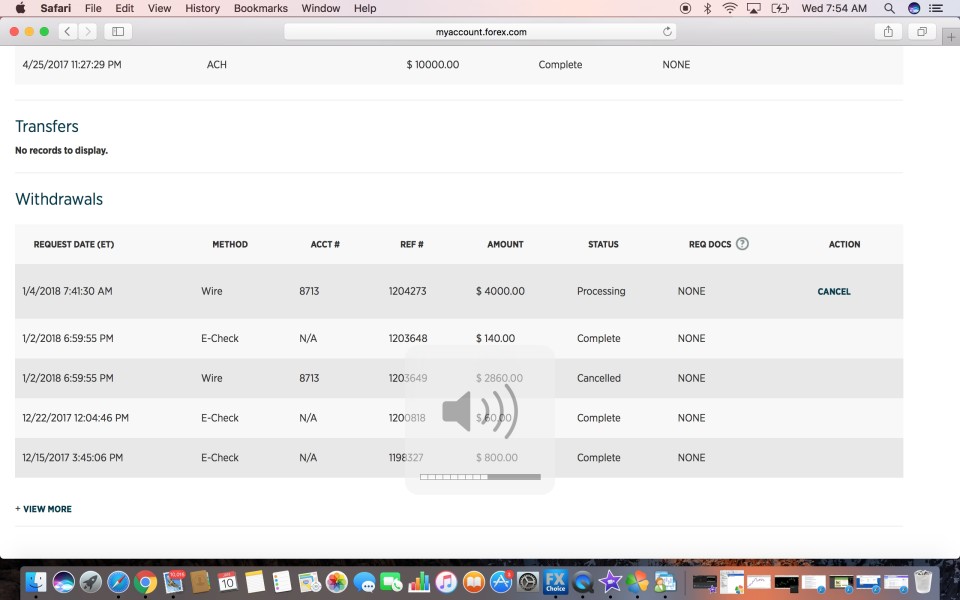Open Finder from the Dock
Image resolution: width=960 pixels, height=600 pixels.
click(36, 582)
